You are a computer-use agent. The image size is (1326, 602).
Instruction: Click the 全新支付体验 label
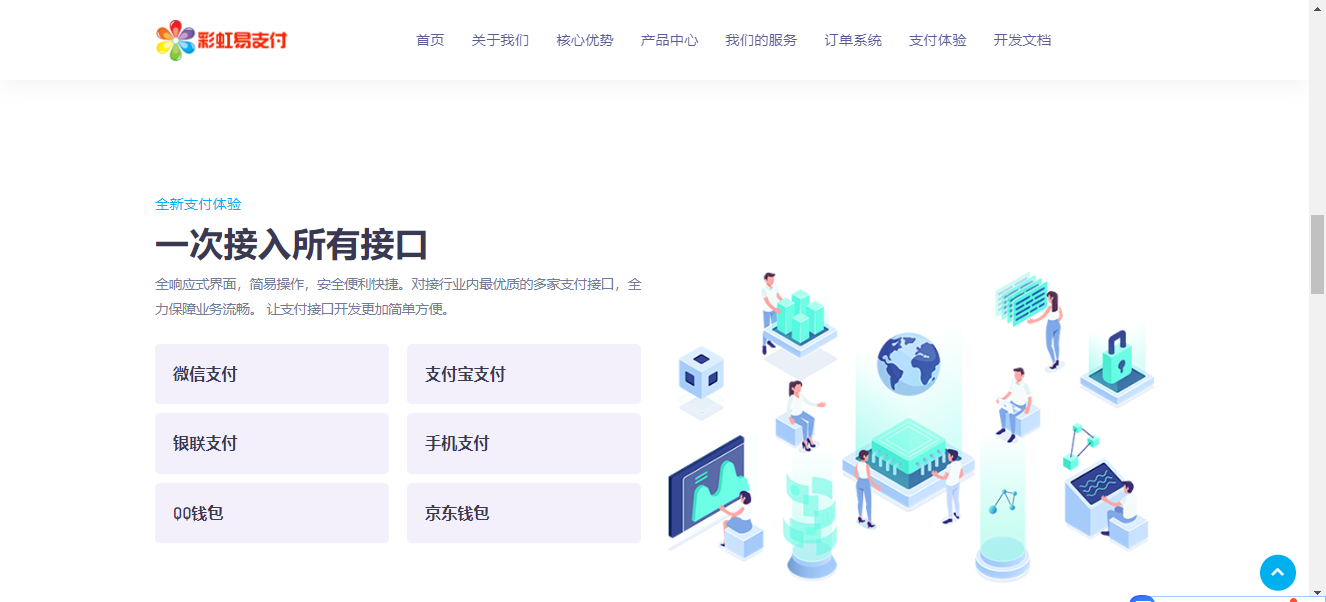pos(198,204)
